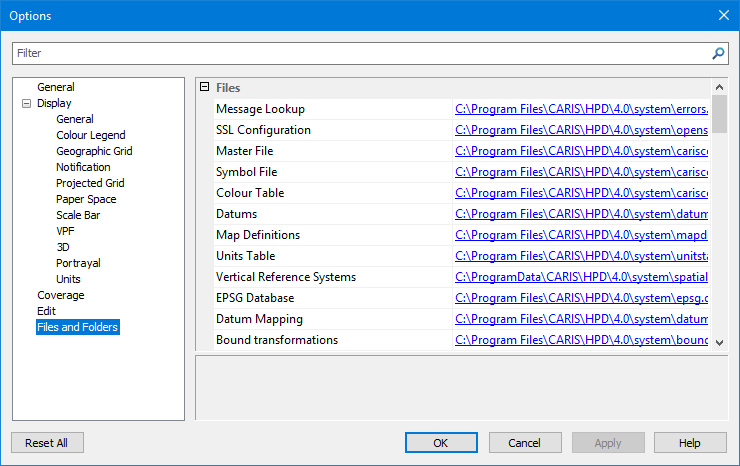
Task: Click the search magnifier icon in Filter box
Action: pos(717,53)
